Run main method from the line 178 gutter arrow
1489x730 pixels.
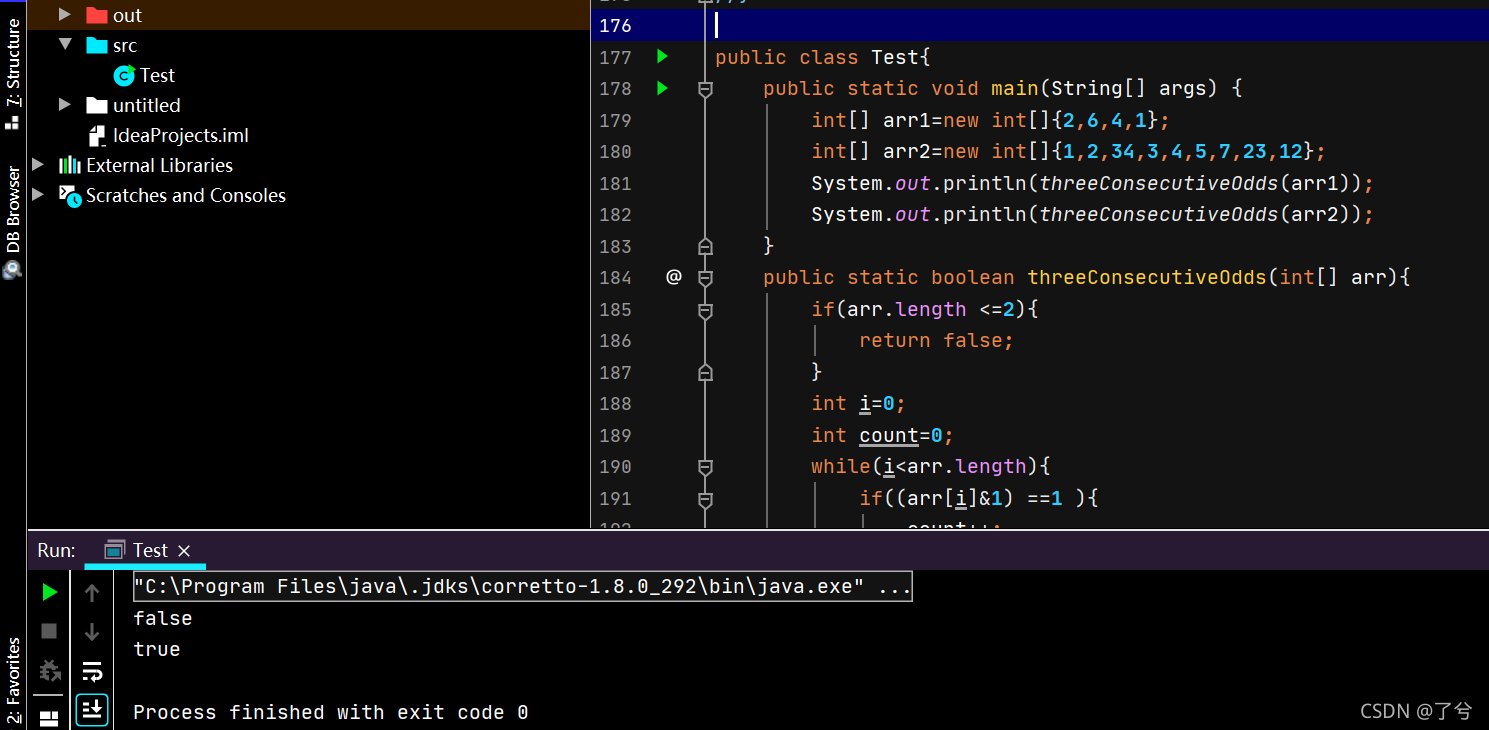(662, 89)
